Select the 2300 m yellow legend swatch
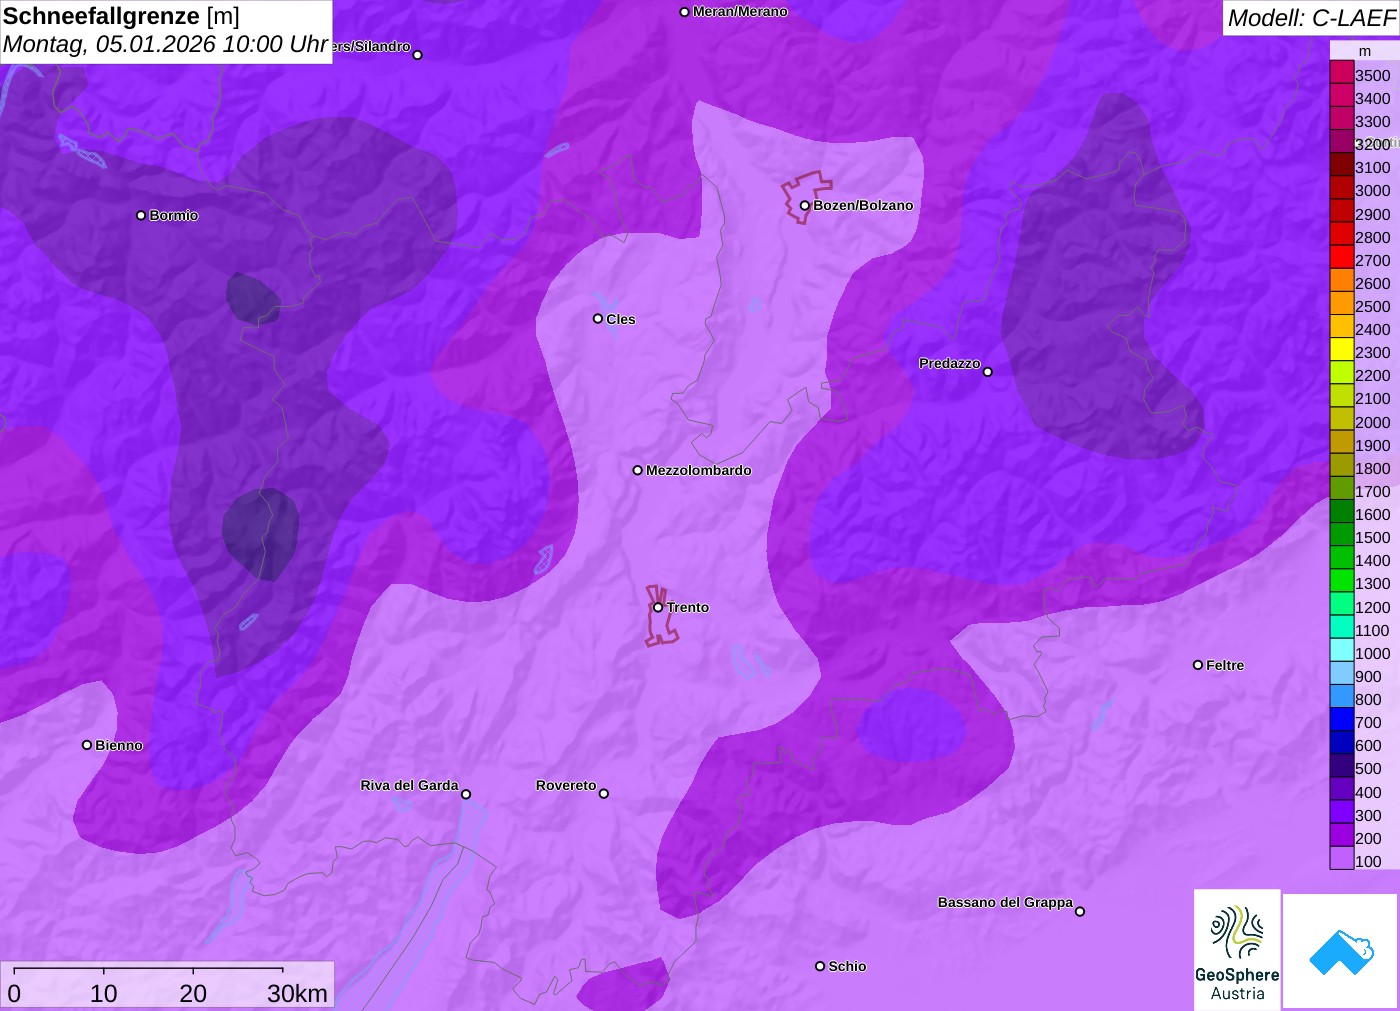1400x1011 pixels. click(x=1341, y=350)
